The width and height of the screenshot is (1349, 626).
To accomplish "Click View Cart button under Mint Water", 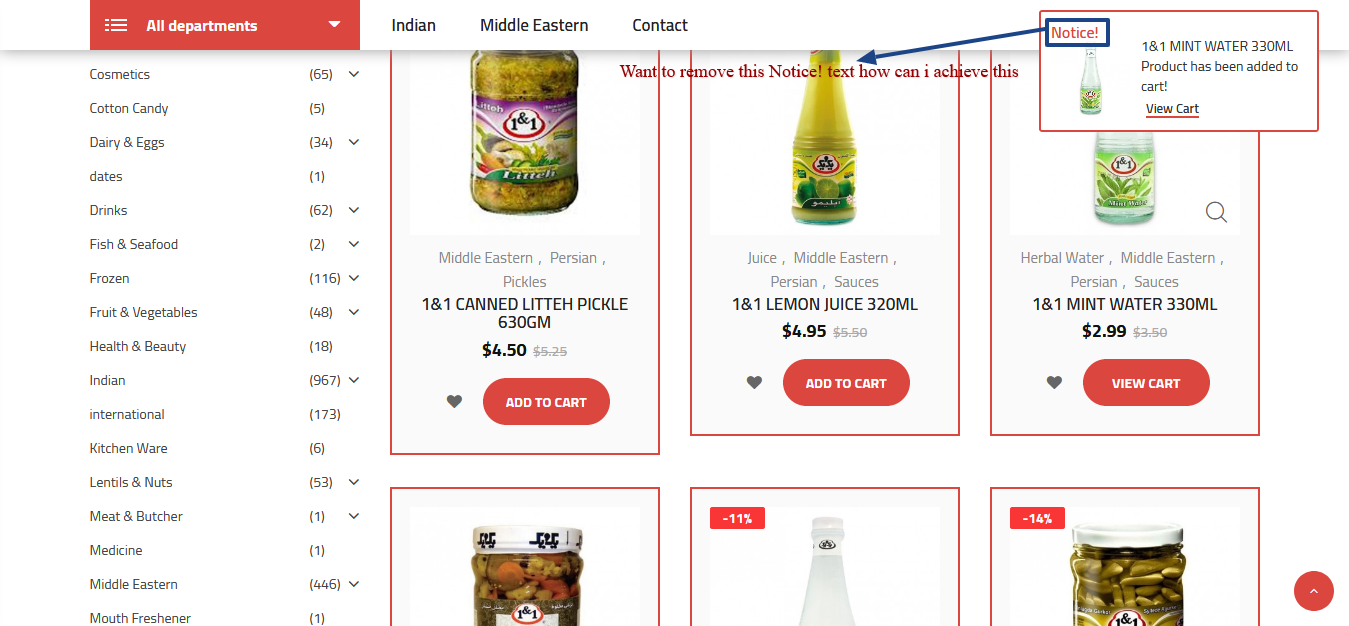I will tap(1146, 383).
